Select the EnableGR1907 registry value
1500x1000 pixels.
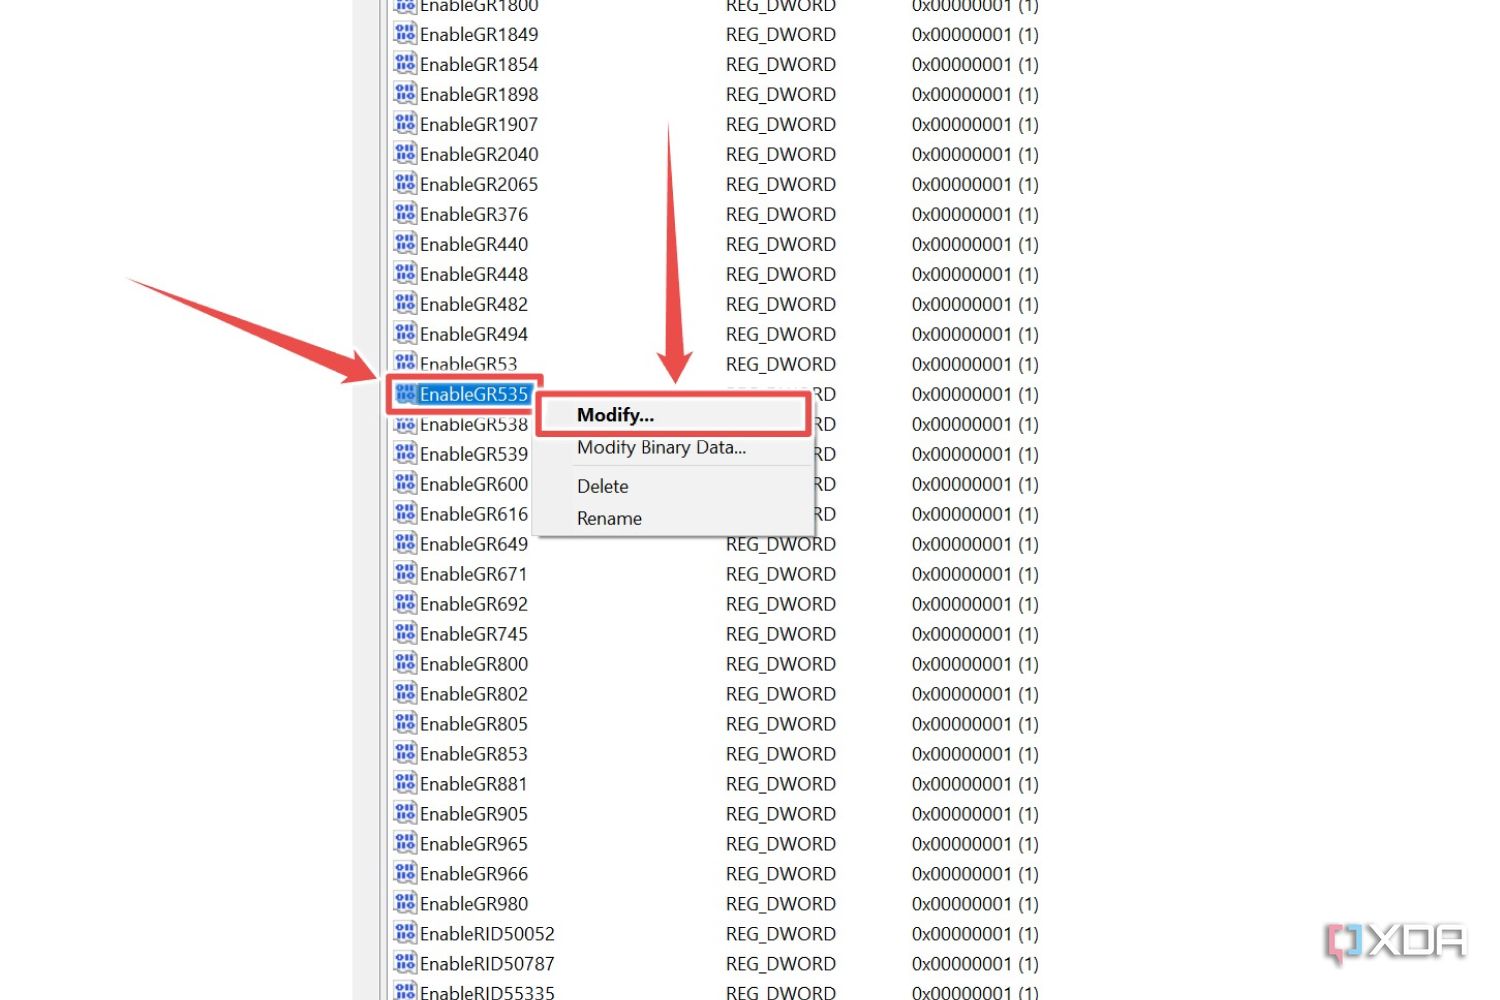478,124
